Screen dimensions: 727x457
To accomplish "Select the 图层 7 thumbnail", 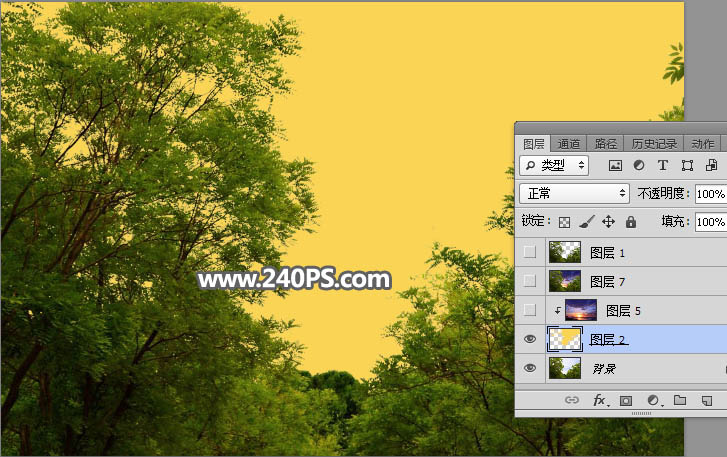I will (565, 281).
